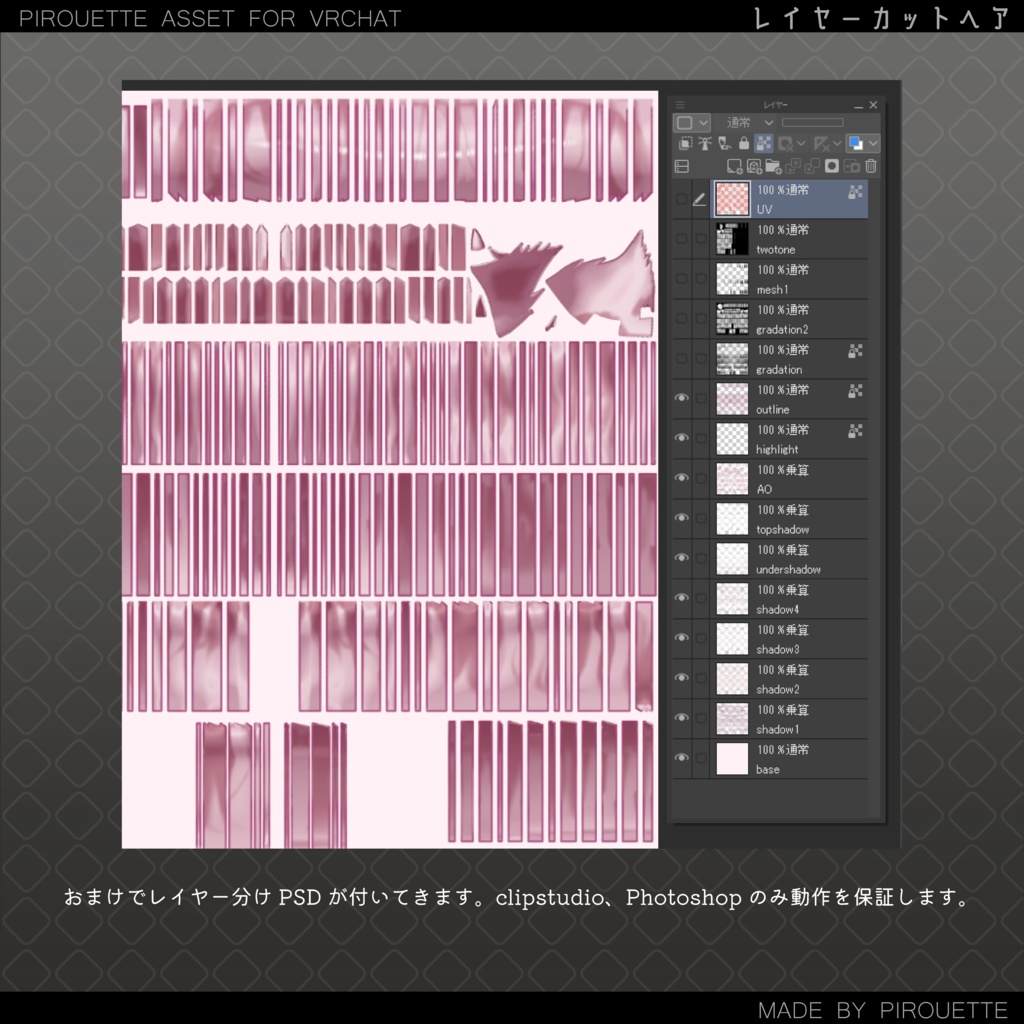Adjust the layer opacity slider

tap(813, 122)
